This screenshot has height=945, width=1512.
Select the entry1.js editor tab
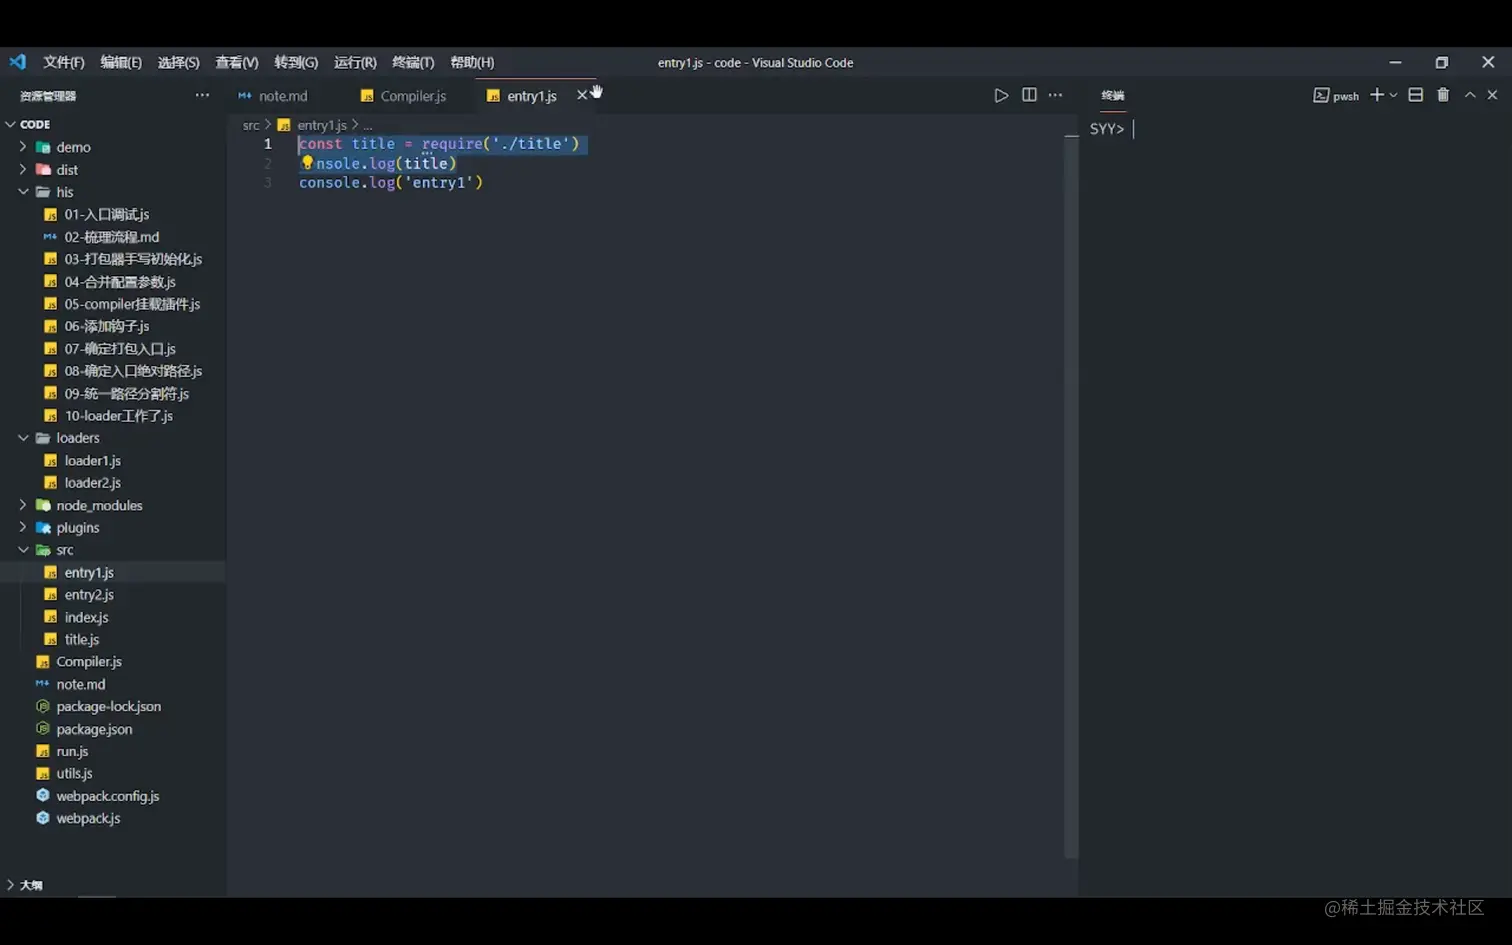(530, 96)
